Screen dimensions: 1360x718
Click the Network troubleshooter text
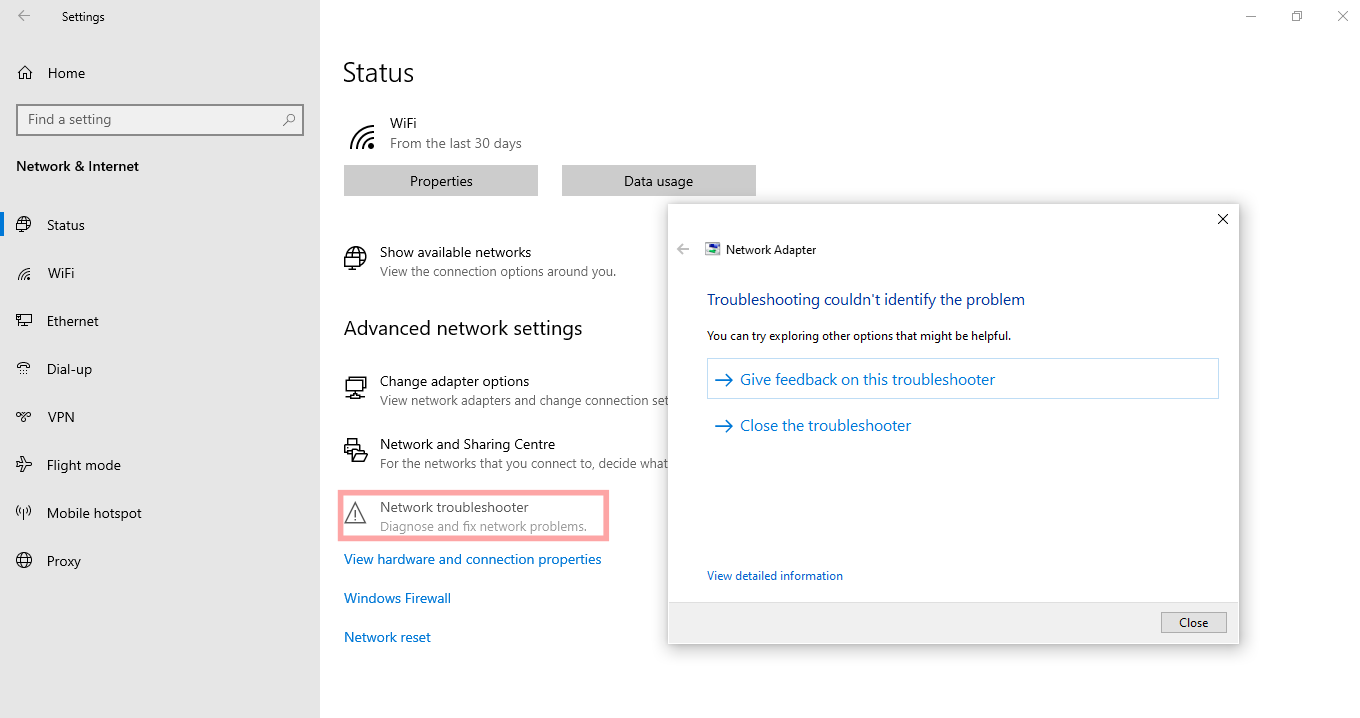[x=454, y=507]
